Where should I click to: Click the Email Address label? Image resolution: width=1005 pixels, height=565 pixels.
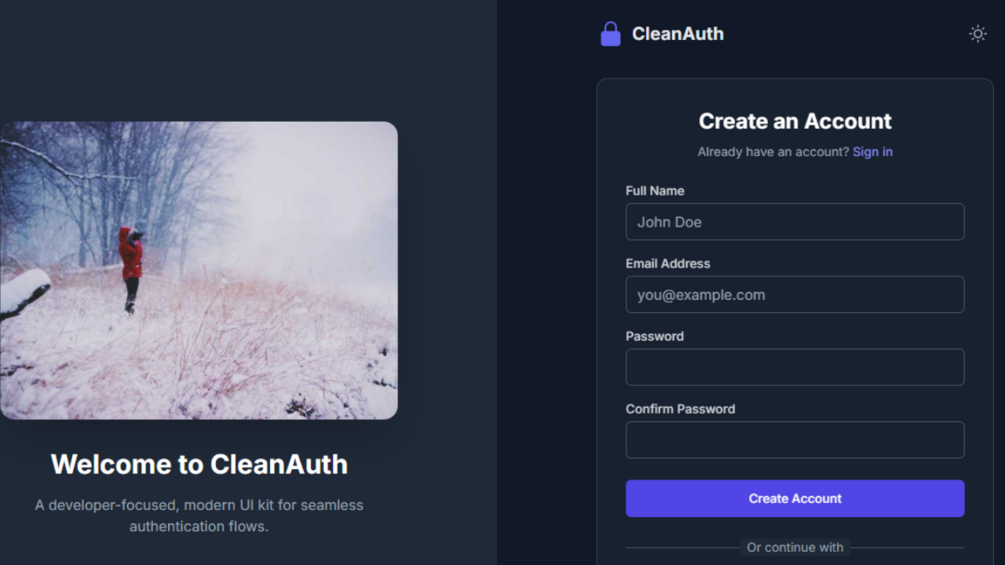pyautogui.click(x=667, y=263)
